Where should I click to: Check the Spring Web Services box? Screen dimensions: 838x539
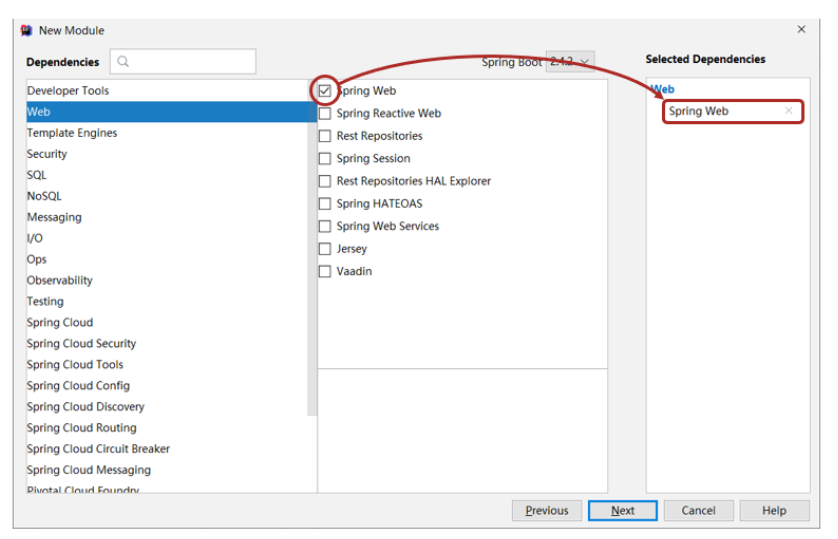point(325,226)
